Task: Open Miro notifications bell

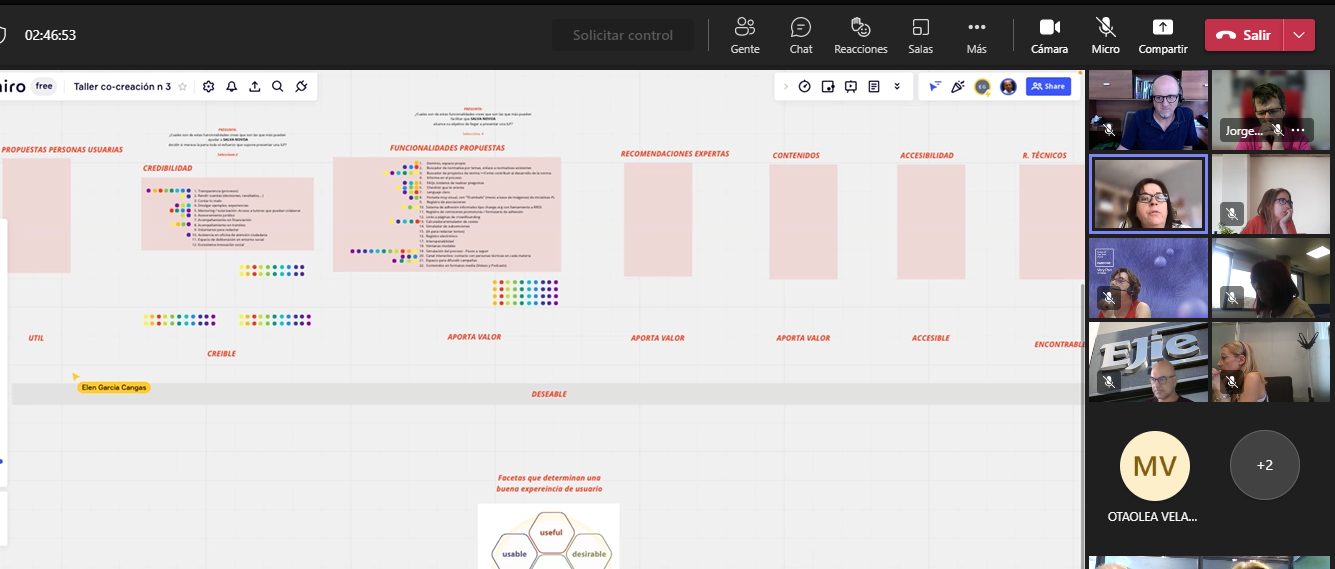Action: 231,87
